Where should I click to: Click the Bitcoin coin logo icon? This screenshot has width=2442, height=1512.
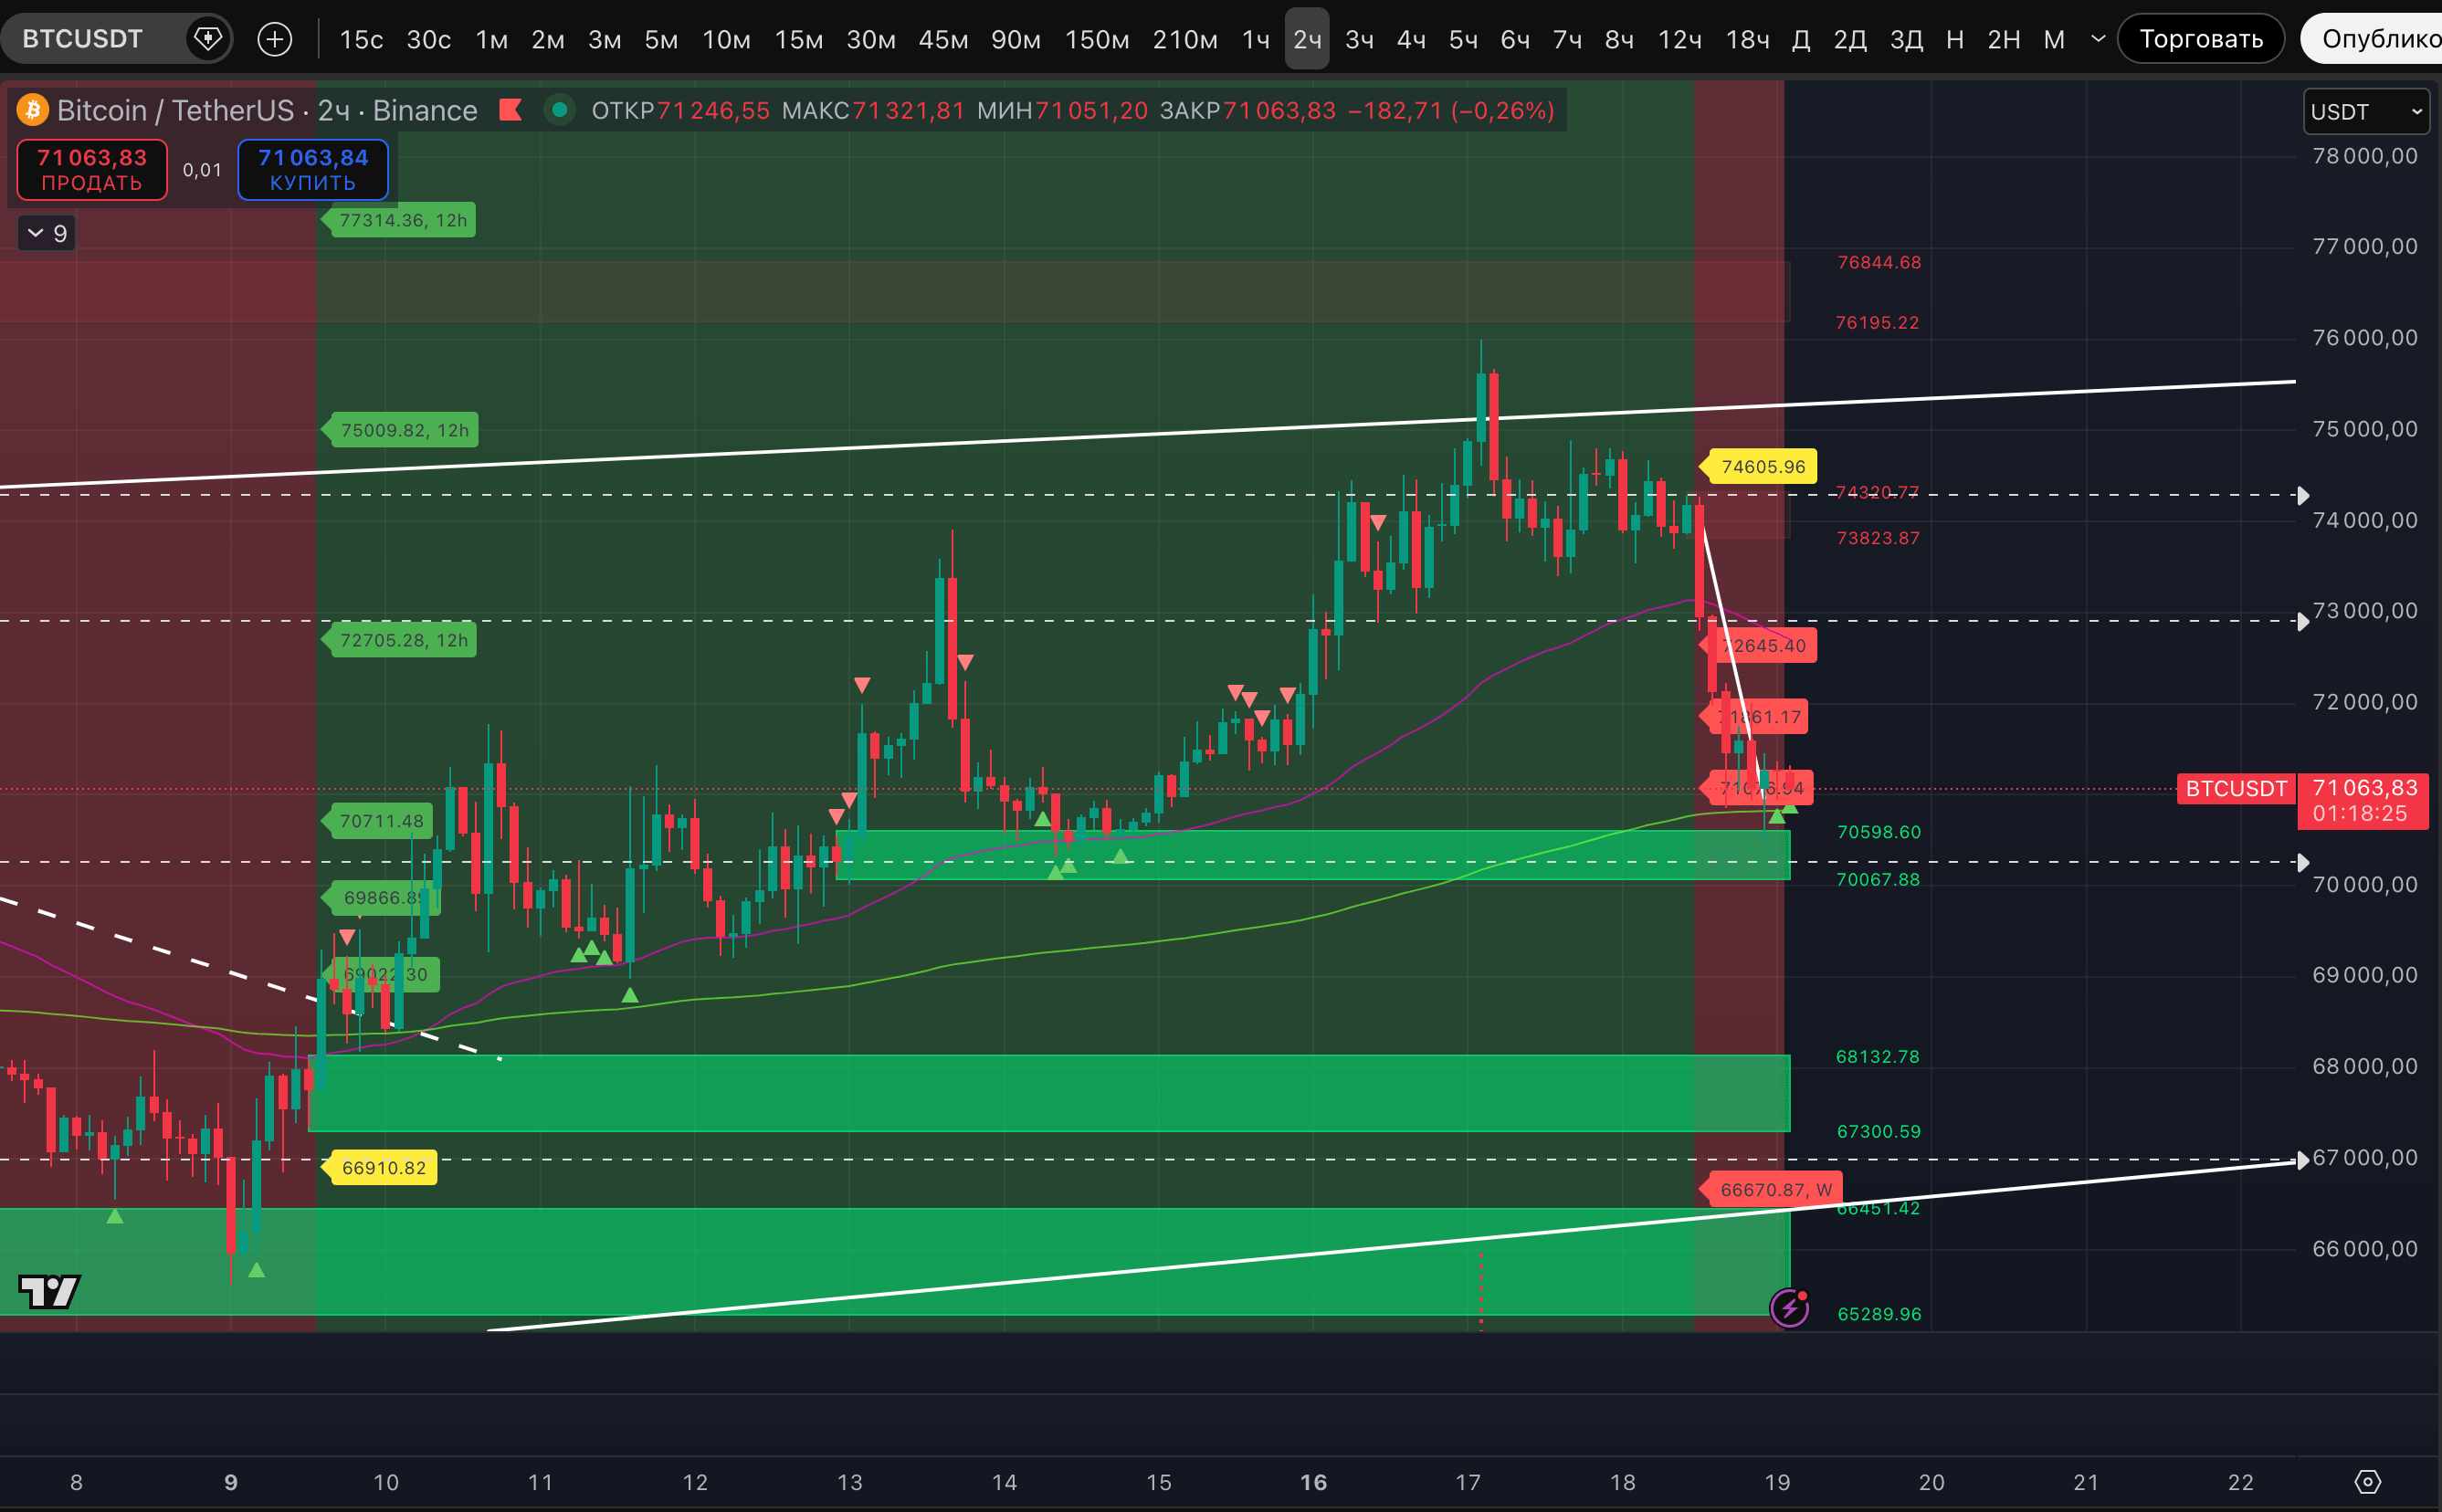[x=33, y=110]
